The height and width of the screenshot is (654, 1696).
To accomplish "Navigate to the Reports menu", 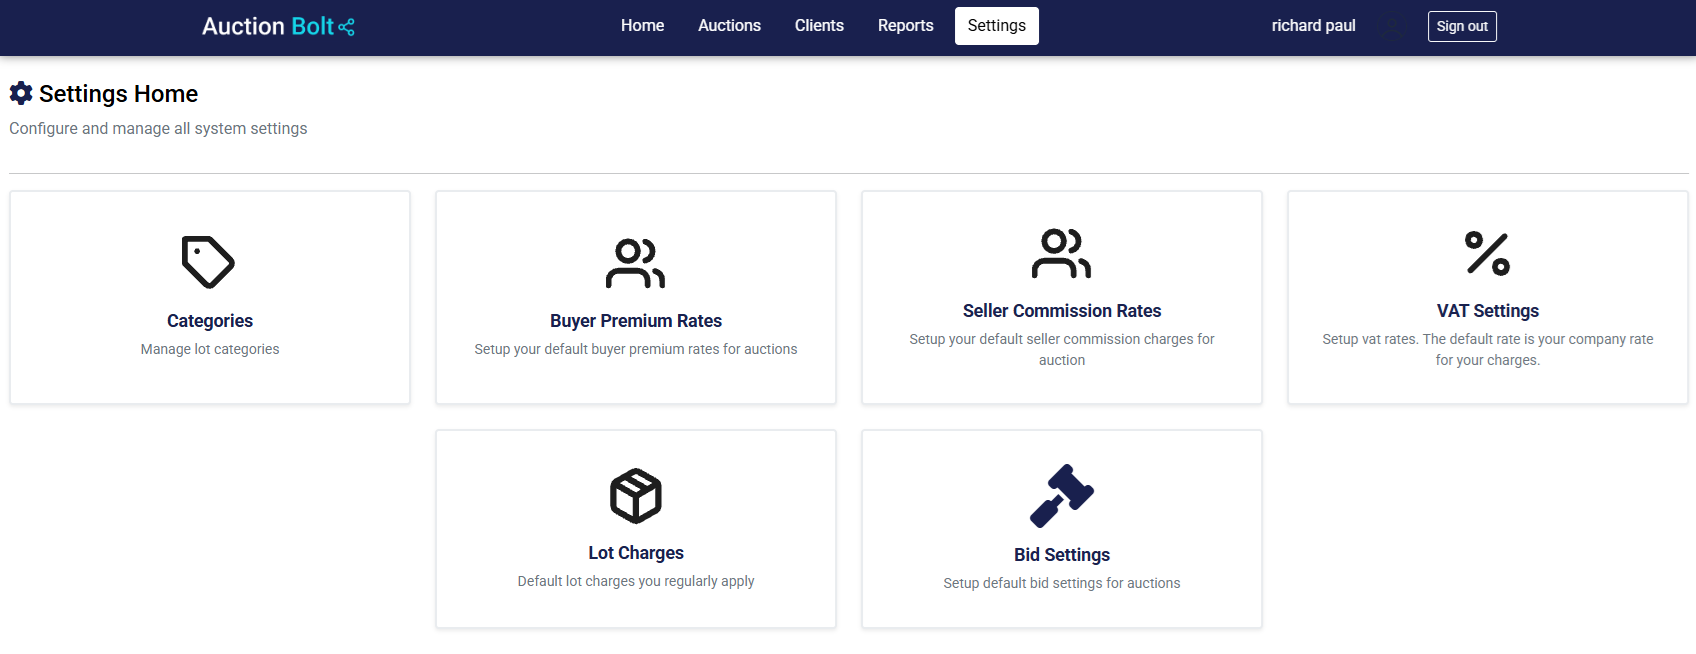I will click(x=905, y=26).
